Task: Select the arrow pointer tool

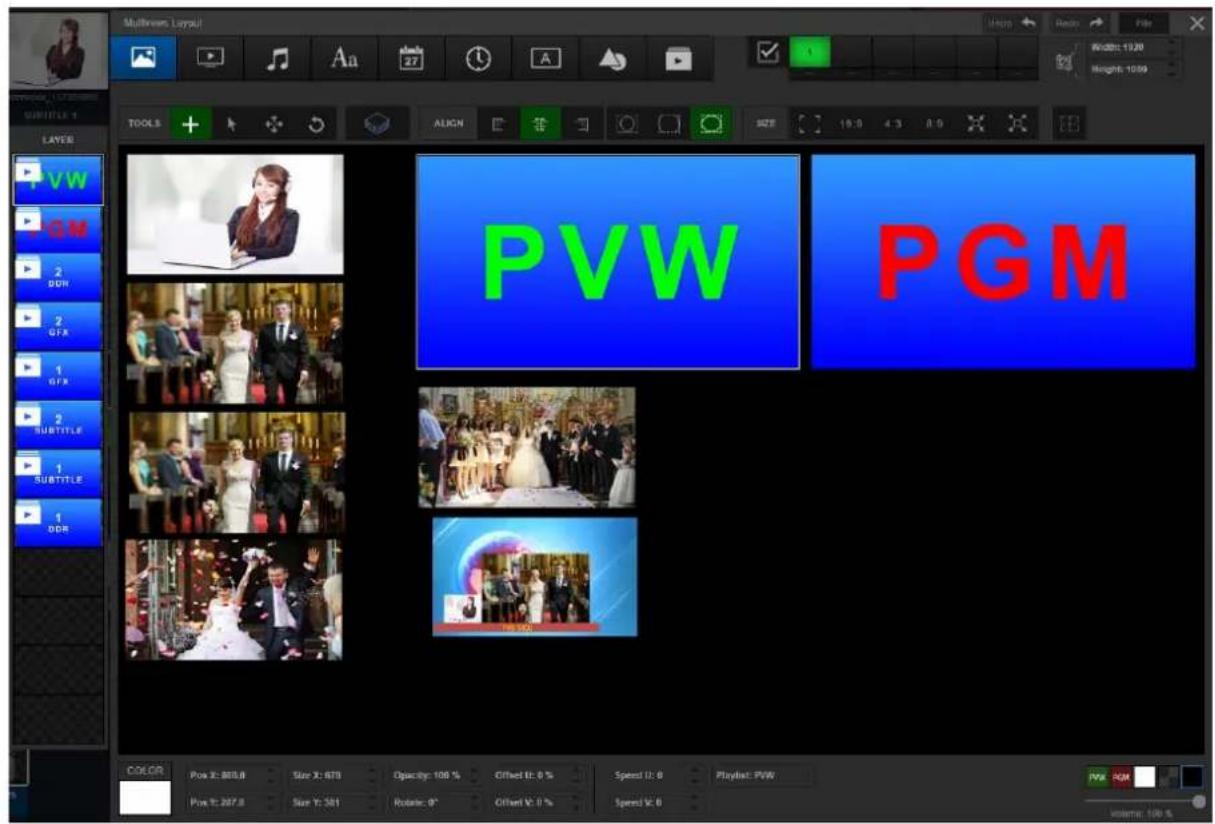Action: pyautogui.click(x=230, y=125)
